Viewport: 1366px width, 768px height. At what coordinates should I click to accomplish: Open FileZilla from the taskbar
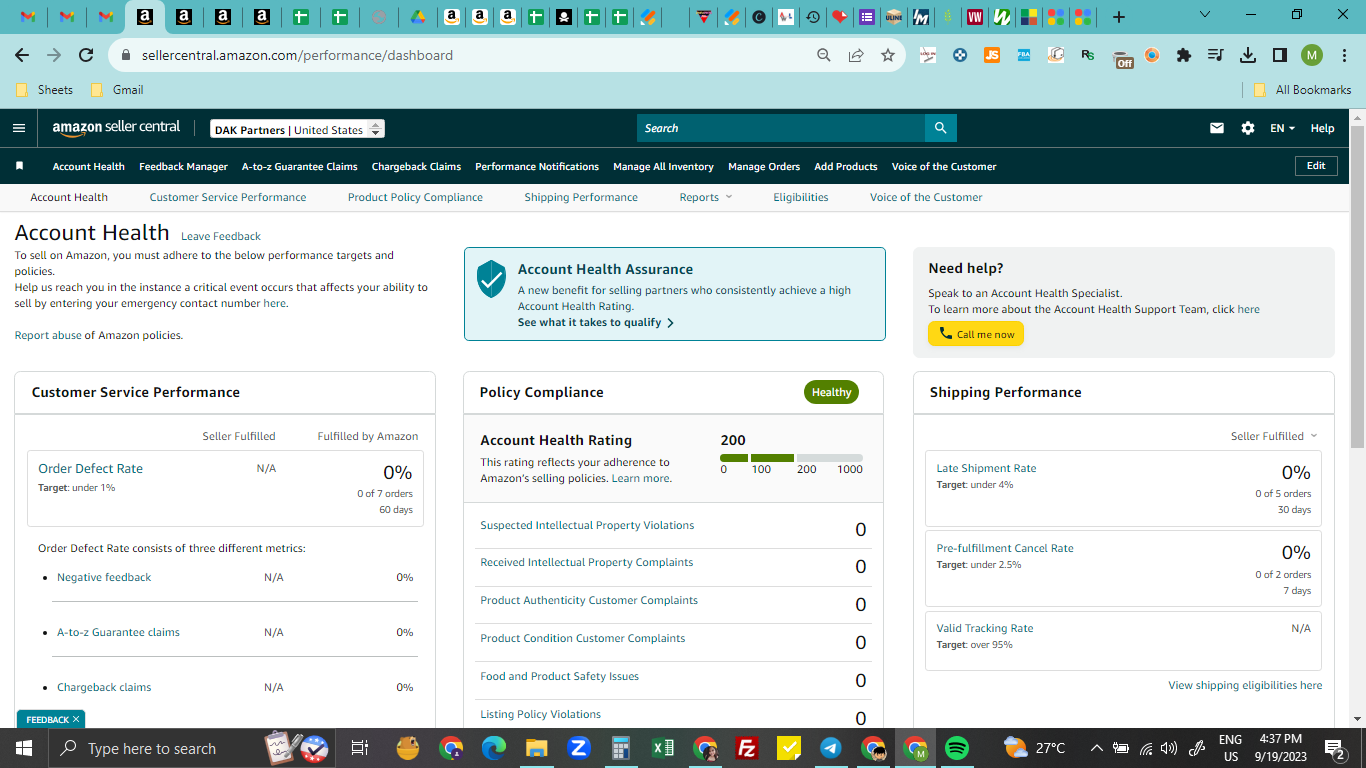click(746, 748)
